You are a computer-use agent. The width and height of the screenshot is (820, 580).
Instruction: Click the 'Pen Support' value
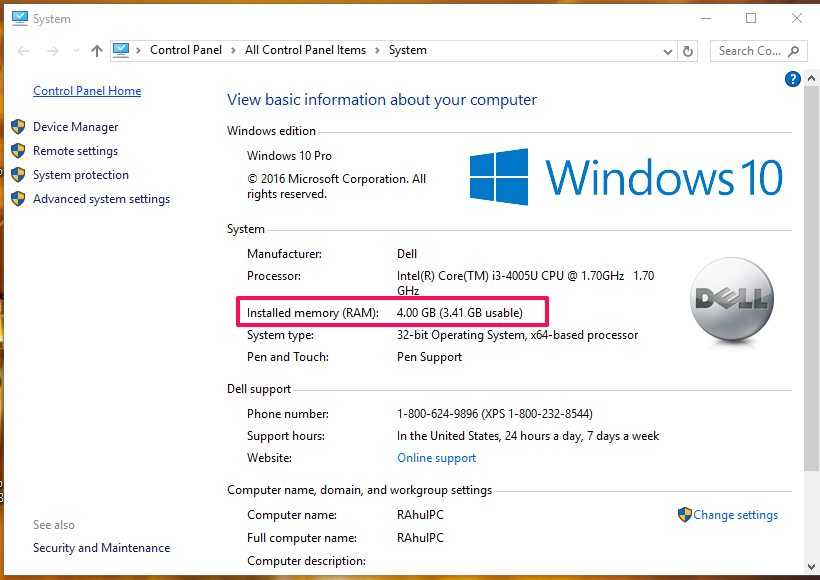(429, 357)
